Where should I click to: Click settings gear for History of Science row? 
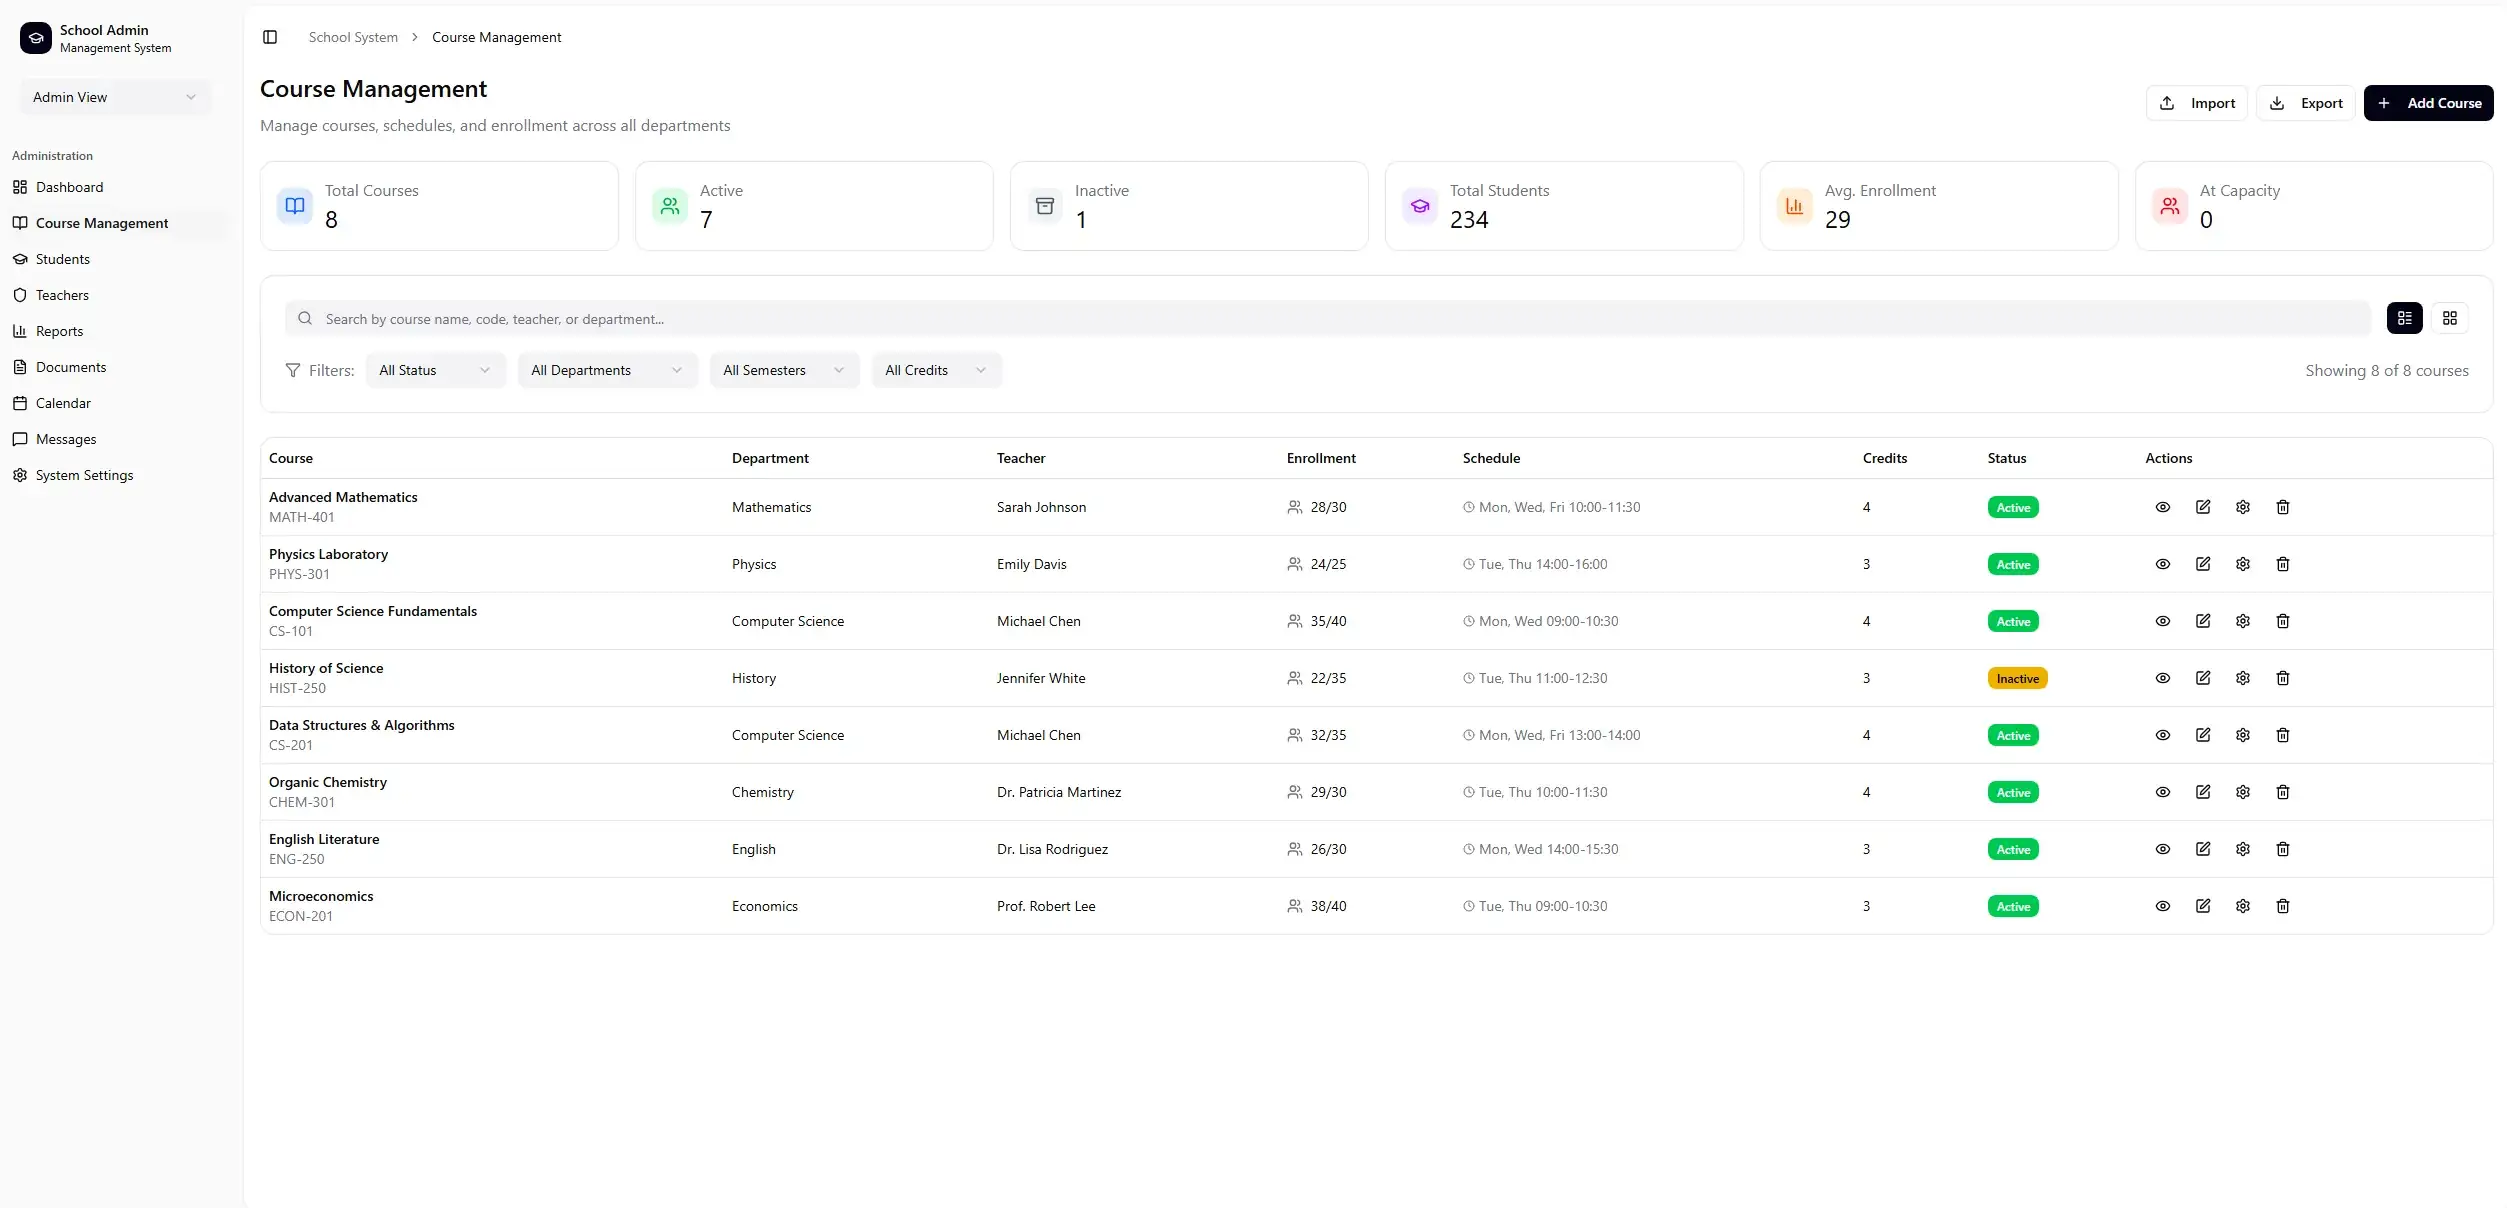(x=2242, y=678)
